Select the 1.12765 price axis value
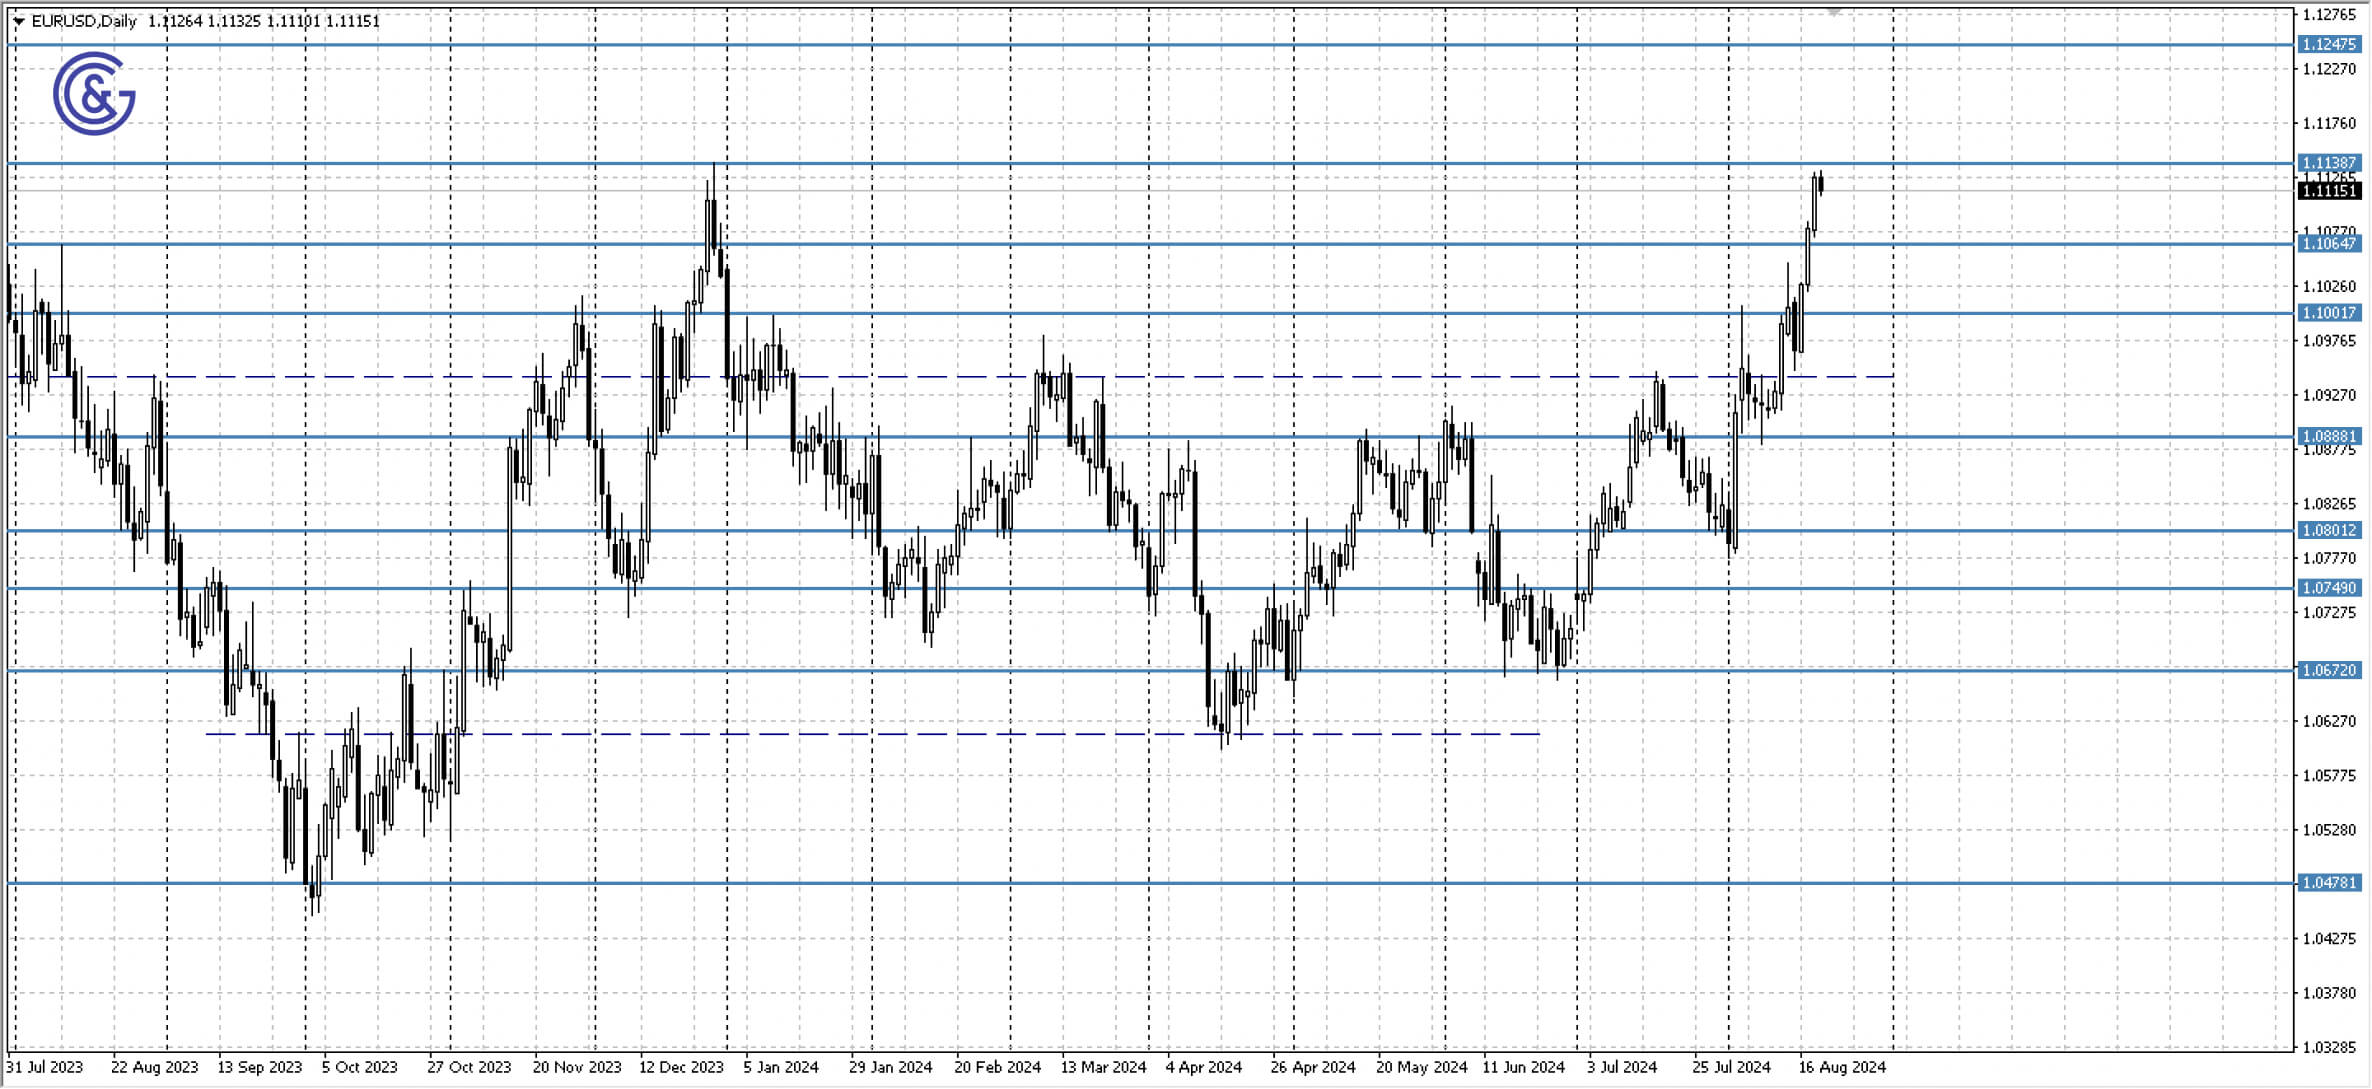 coord(2330,13)
